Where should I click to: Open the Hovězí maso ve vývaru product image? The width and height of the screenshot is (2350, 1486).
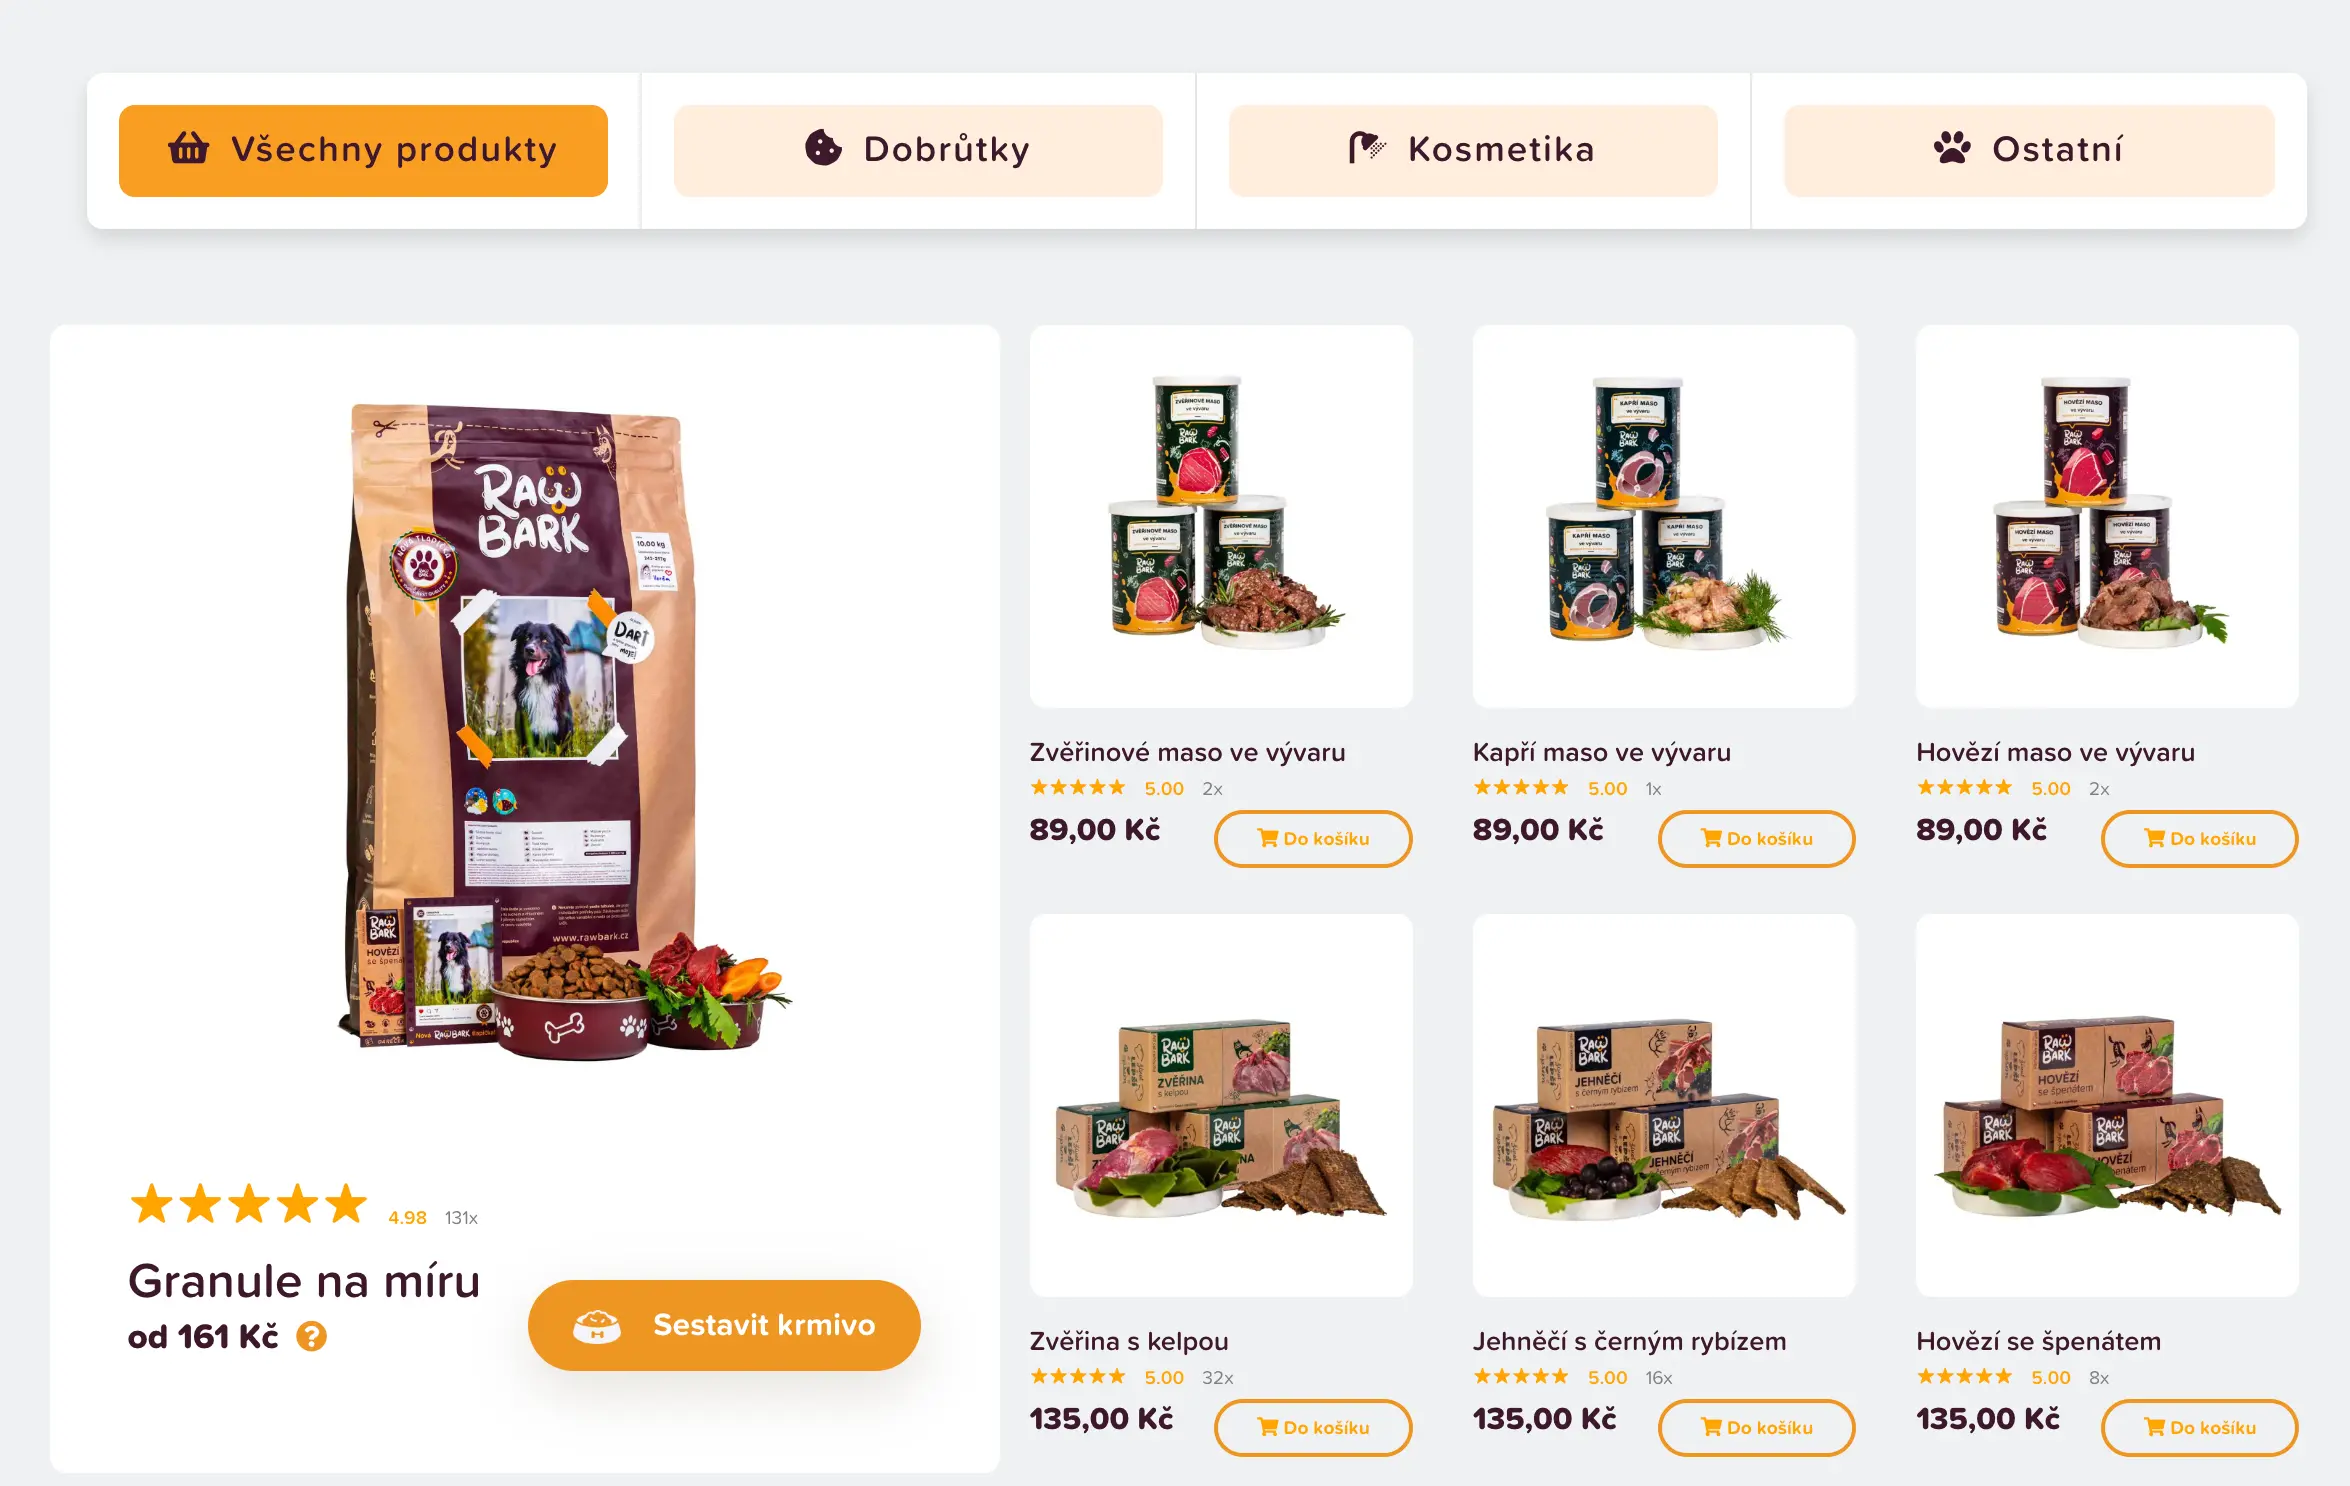[2107, 516]
